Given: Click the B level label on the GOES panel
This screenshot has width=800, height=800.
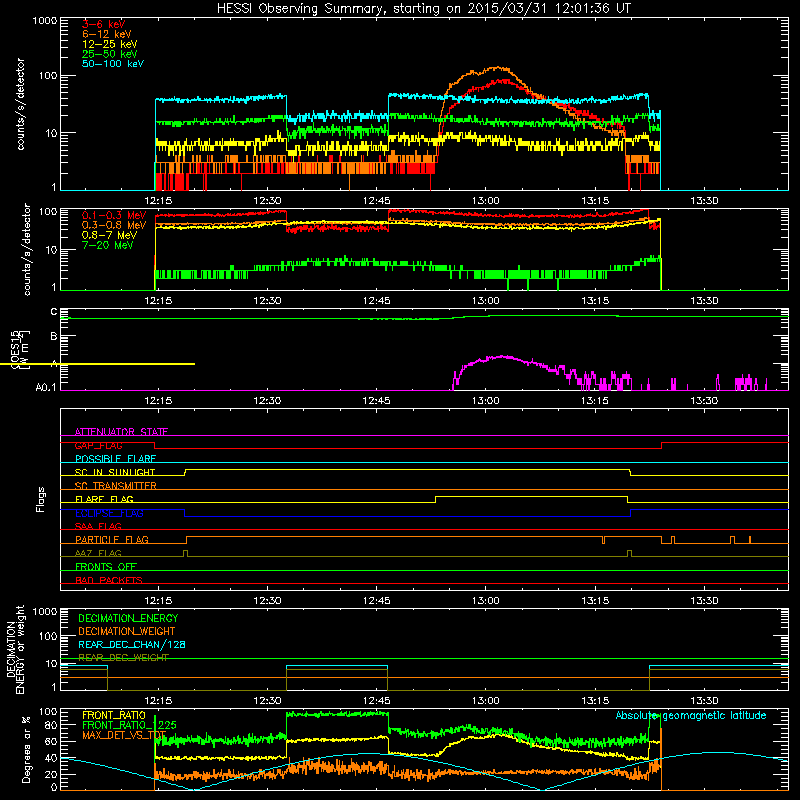Looking at the screenshot, I should (54, 336).
